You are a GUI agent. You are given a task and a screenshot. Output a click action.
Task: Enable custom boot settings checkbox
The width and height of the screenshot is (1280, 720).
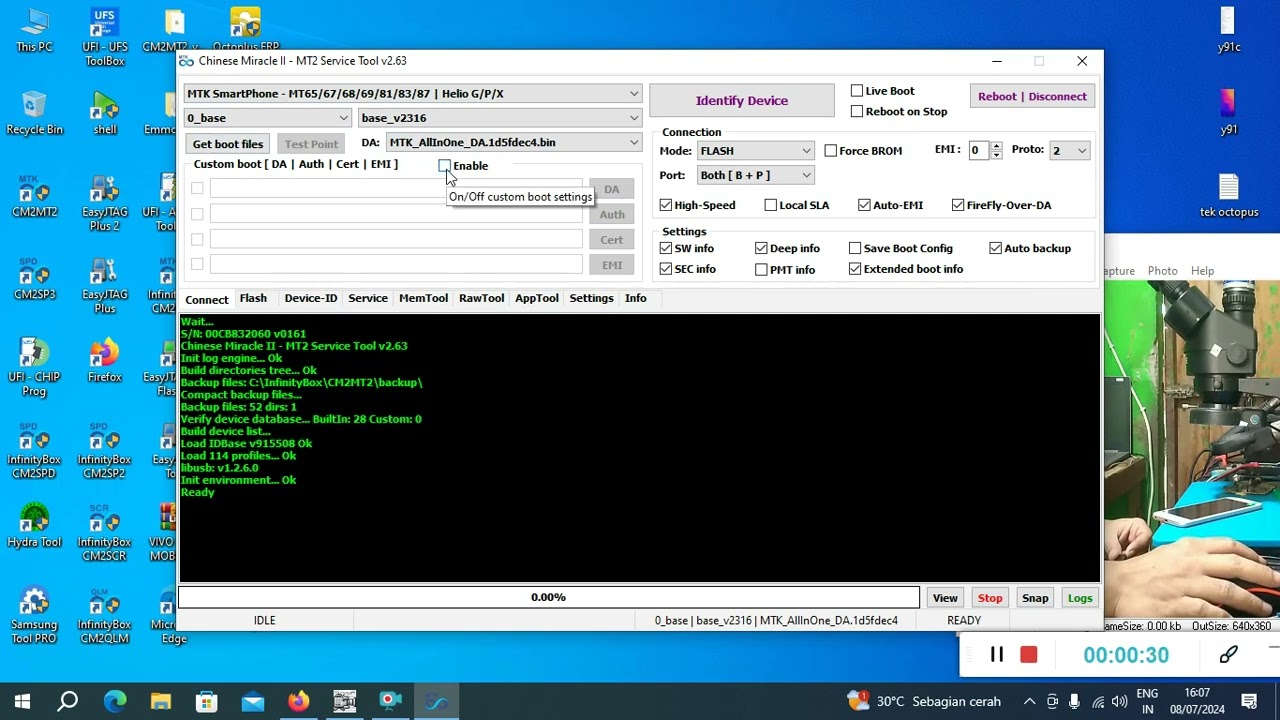pyautogui.click(x=444, y=166)
